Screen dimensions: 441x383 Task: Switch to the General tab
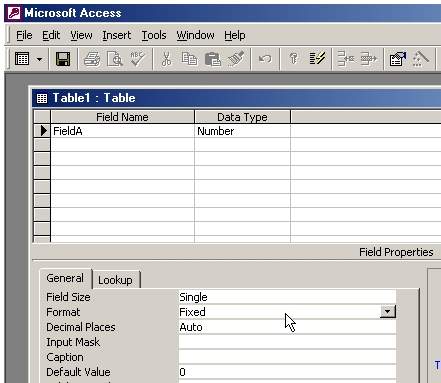click(x=65, y=278)
